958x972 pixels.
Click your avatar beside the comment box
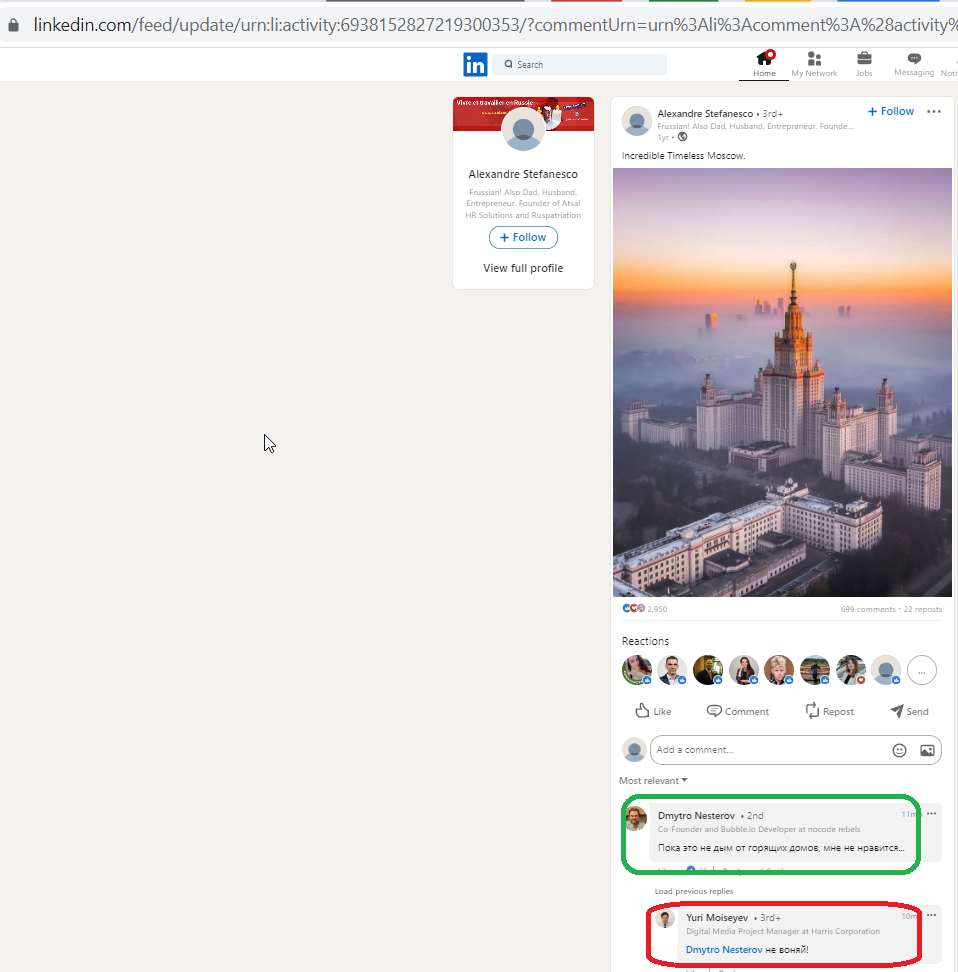click(x=634, y=750)
